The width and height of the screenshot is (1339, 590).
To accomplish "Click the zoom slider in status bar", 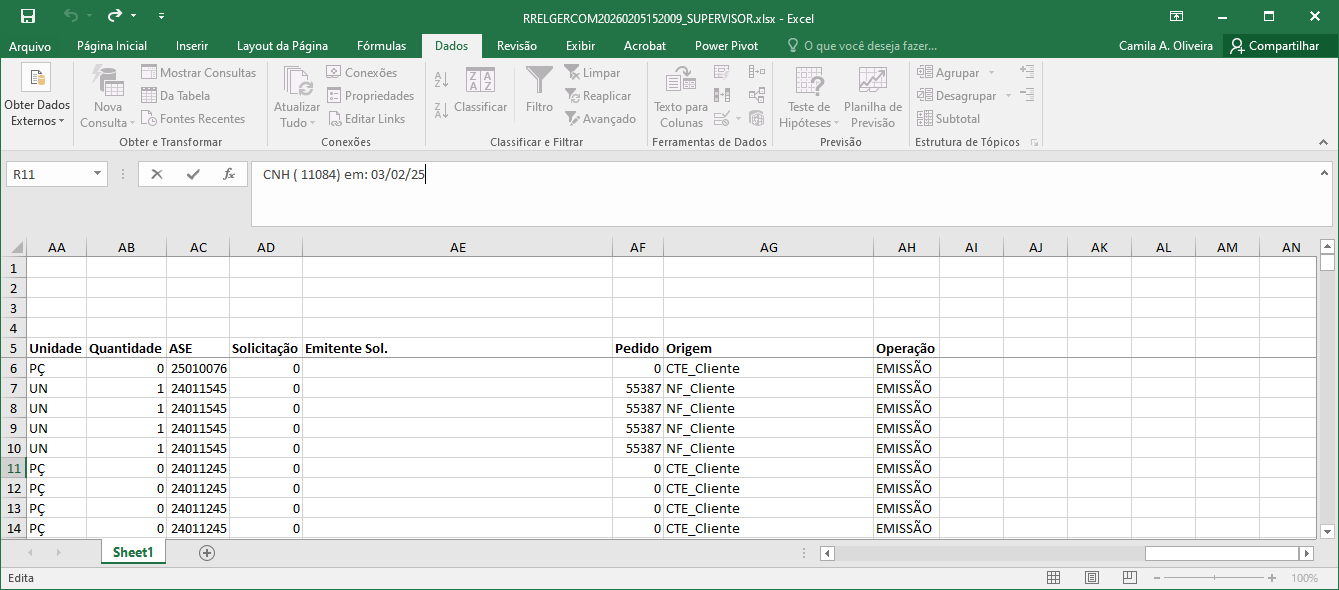I will (x=1216, y=578).
